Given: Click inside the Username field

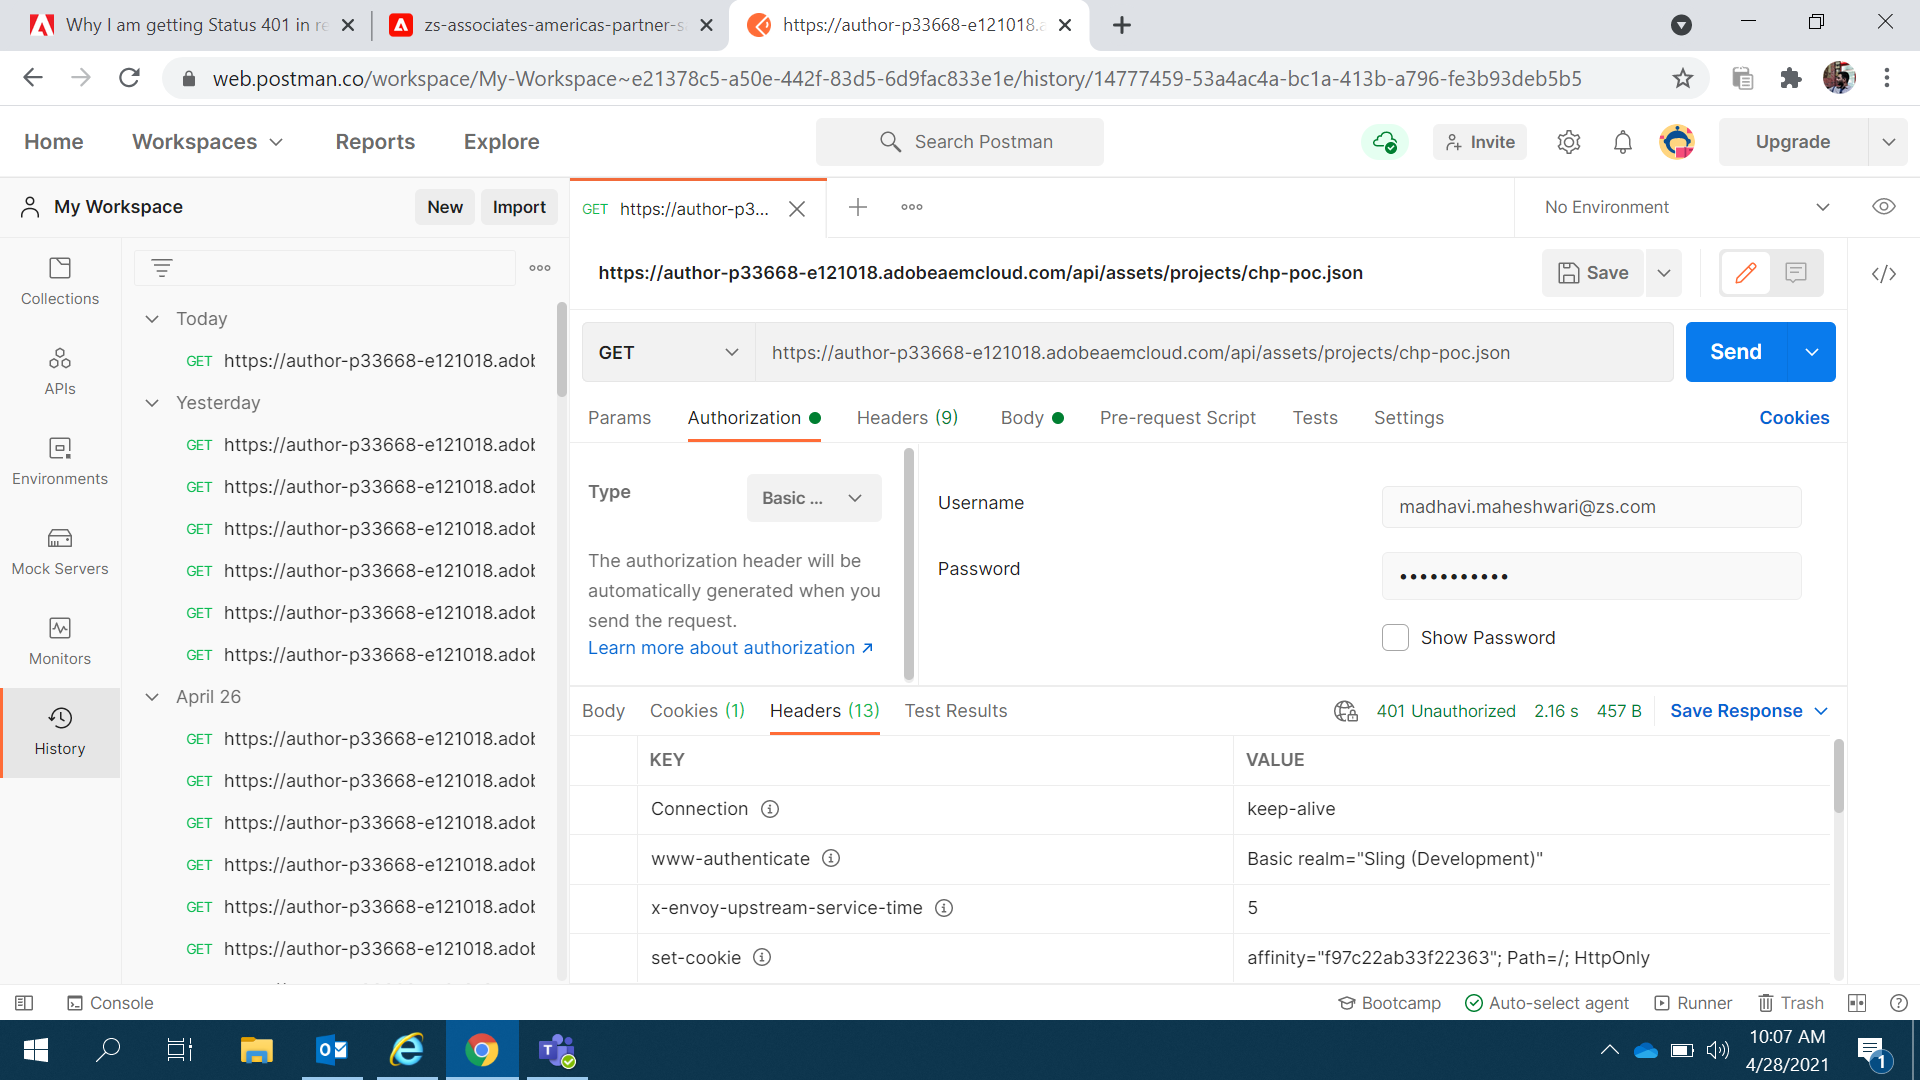Looking at the screenshot, I should pyautogui.click(x=1590, y=506).
